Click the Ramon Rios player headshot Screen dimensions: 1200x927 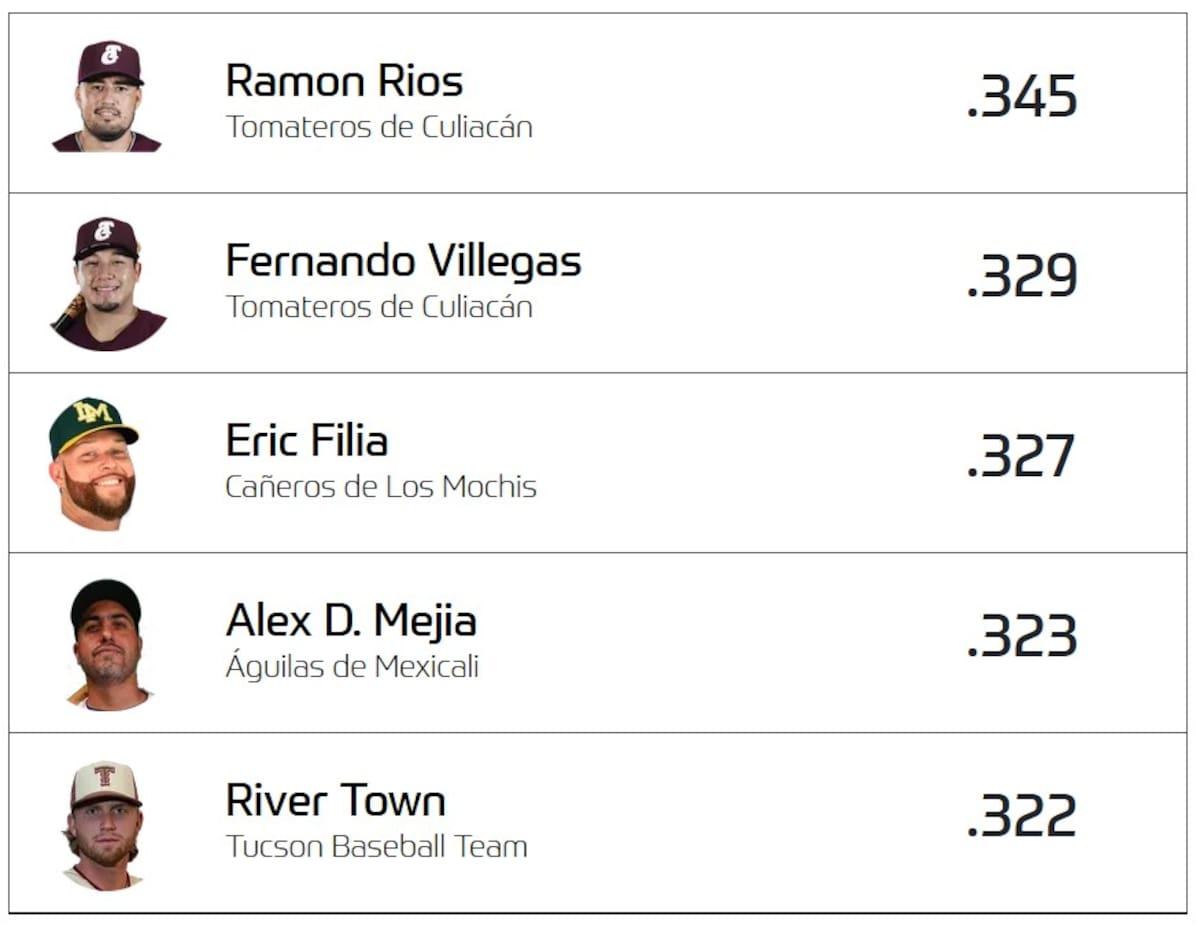pos(107,97)
